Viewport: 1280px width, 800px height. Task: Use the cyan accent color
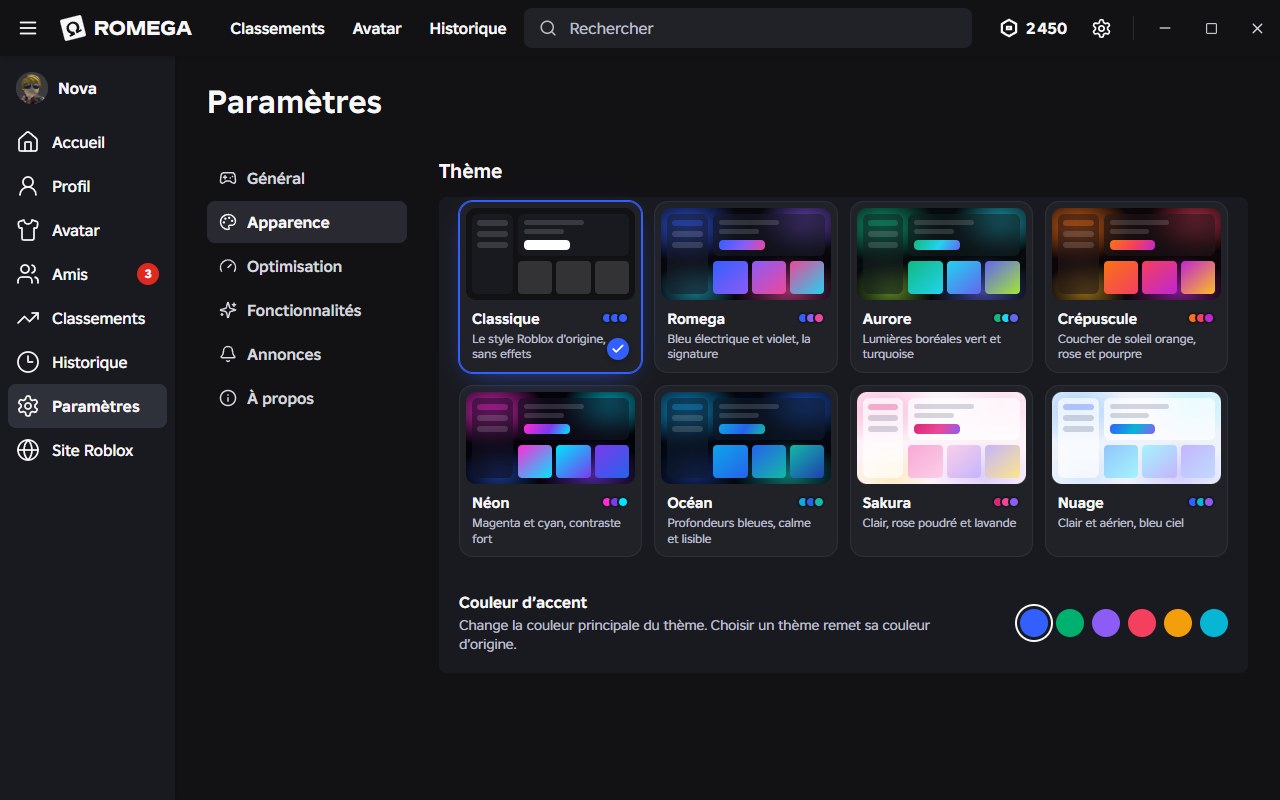(1214, 623)
